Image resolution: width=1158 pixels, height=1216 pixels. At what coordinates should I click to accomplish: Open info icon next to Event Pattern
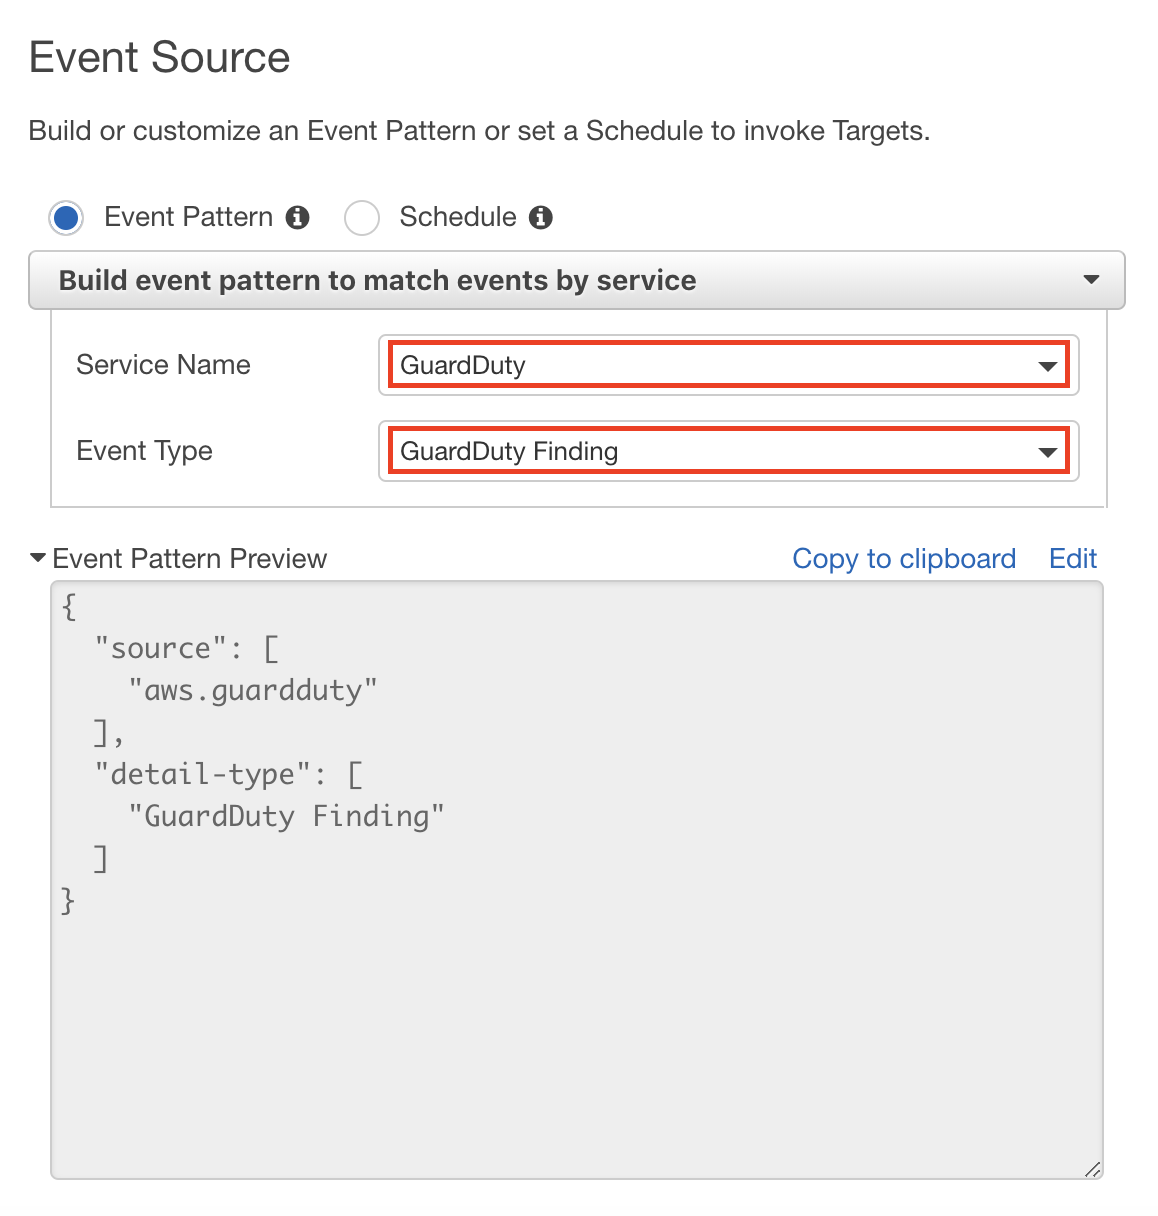tap(298, 217)
